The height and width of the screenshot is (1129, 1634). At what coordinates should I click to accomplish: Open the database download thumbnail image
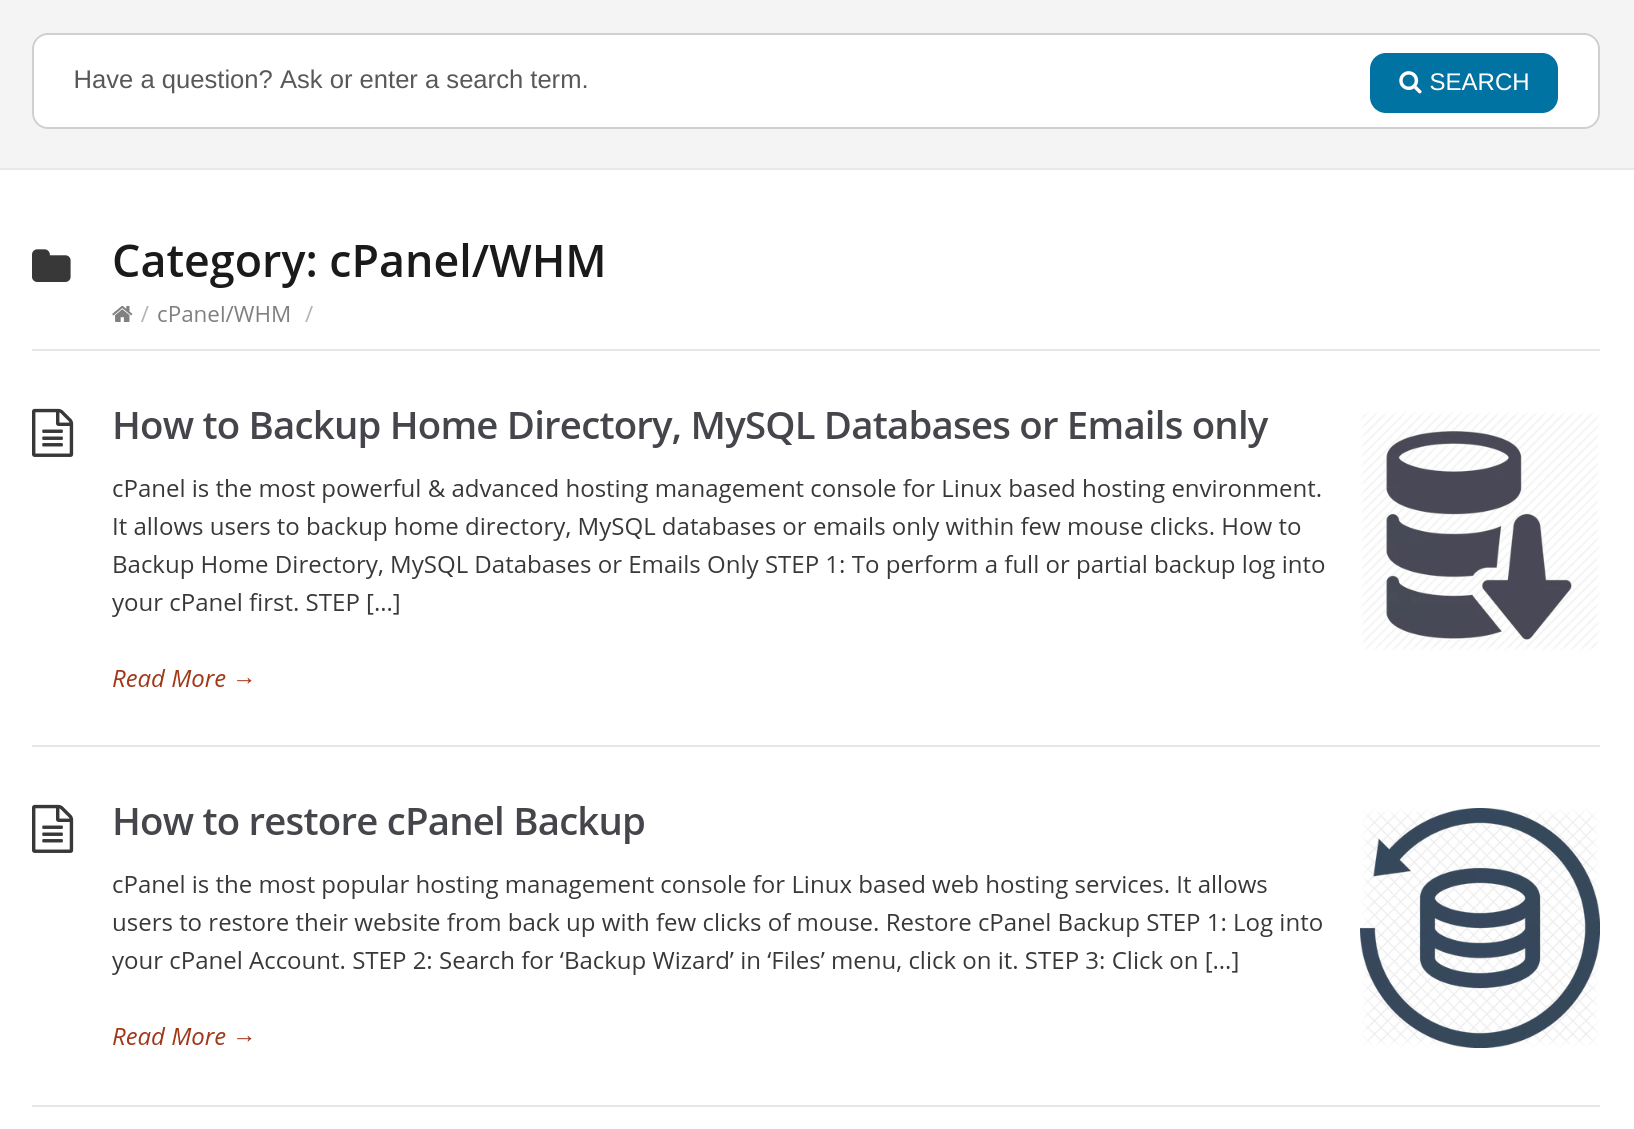click(x=1480, y=532)
